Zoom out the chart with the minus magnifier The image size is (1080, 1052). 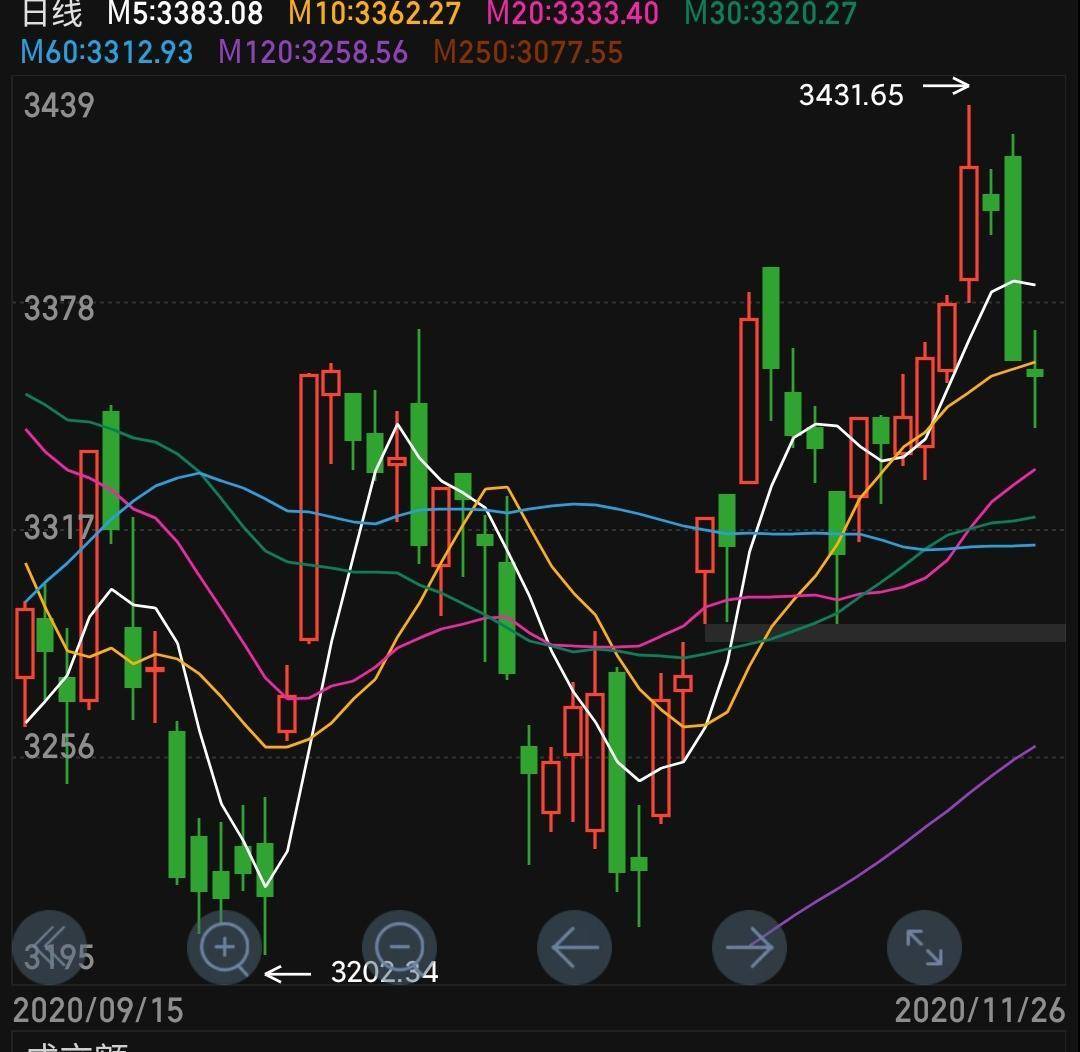399,947
